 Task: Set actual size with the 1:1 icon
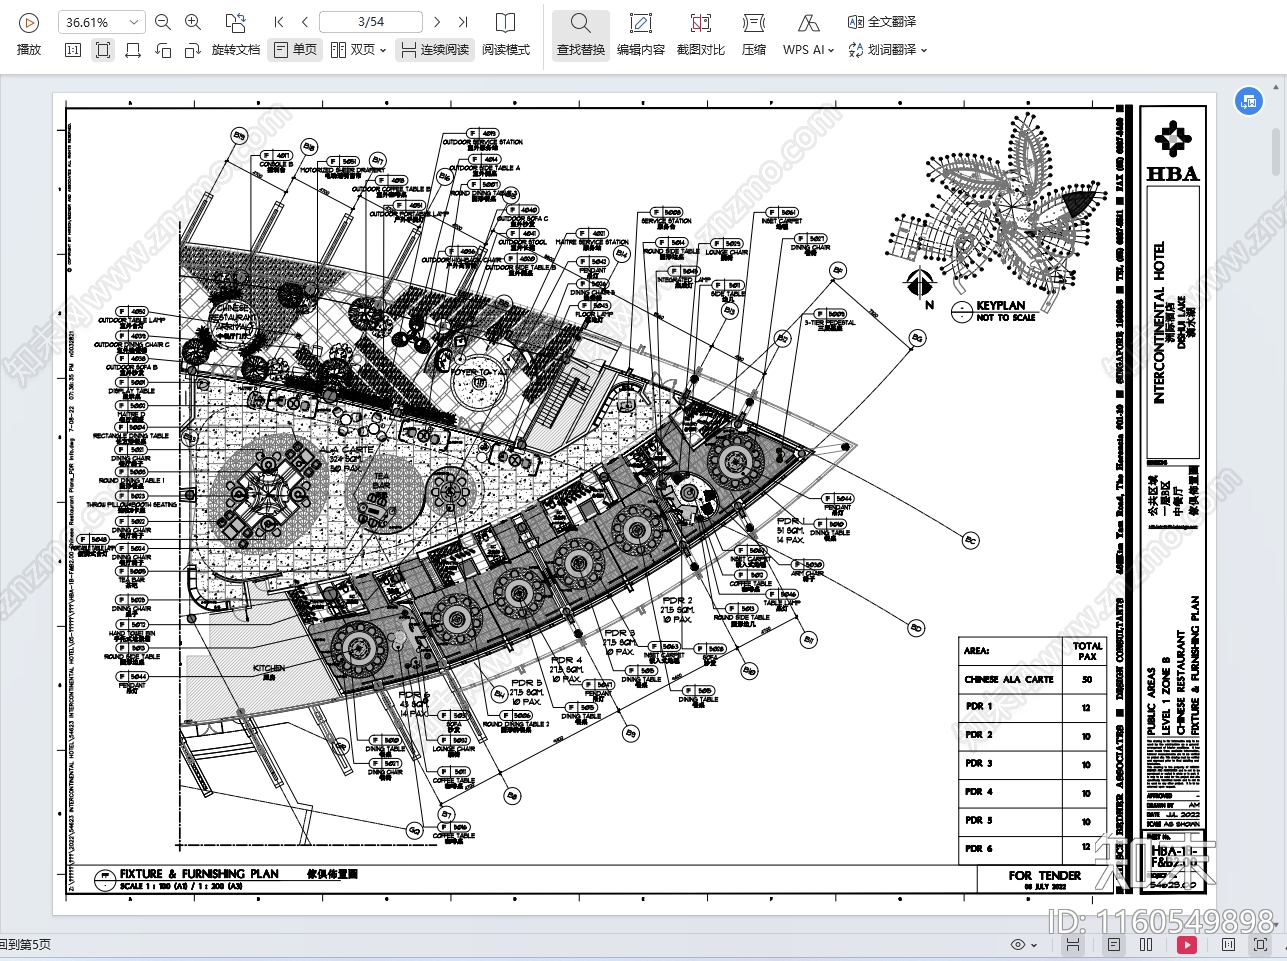[x=73, y=50]
